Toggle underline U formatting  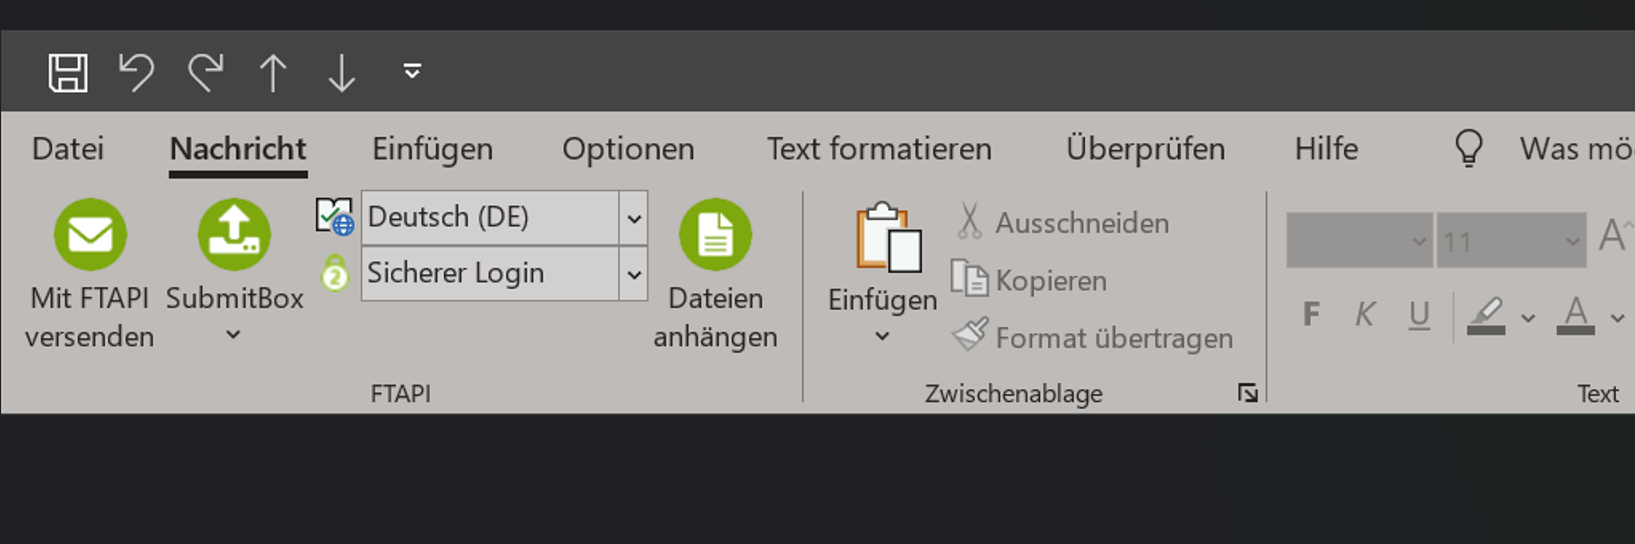point(1419,315)
